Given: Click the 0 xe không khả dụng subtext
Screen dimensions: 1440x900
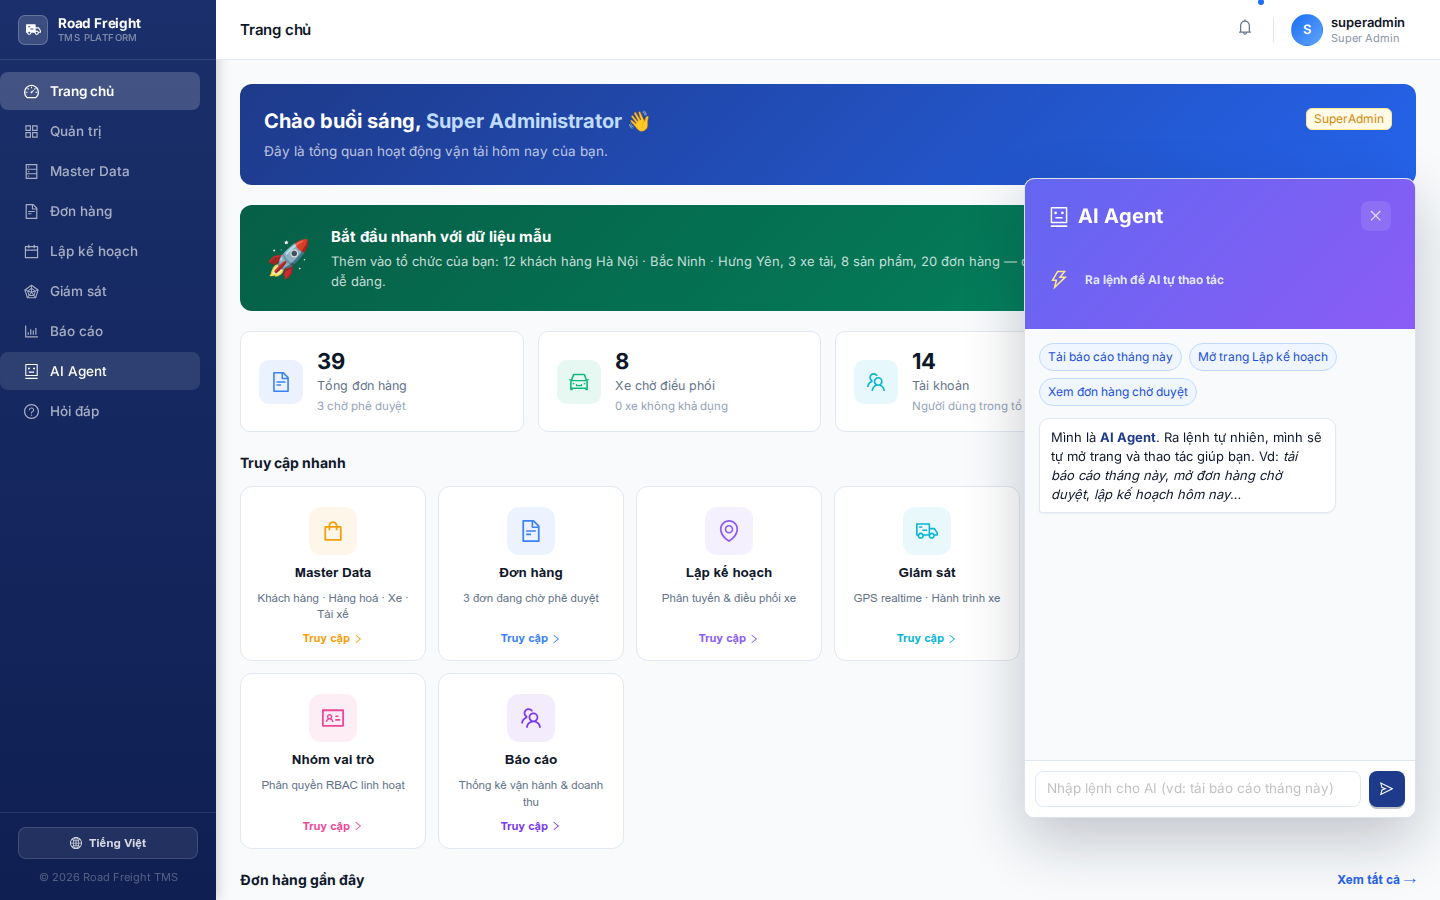Looking at the screenshot, I should [x=671, y=406].
